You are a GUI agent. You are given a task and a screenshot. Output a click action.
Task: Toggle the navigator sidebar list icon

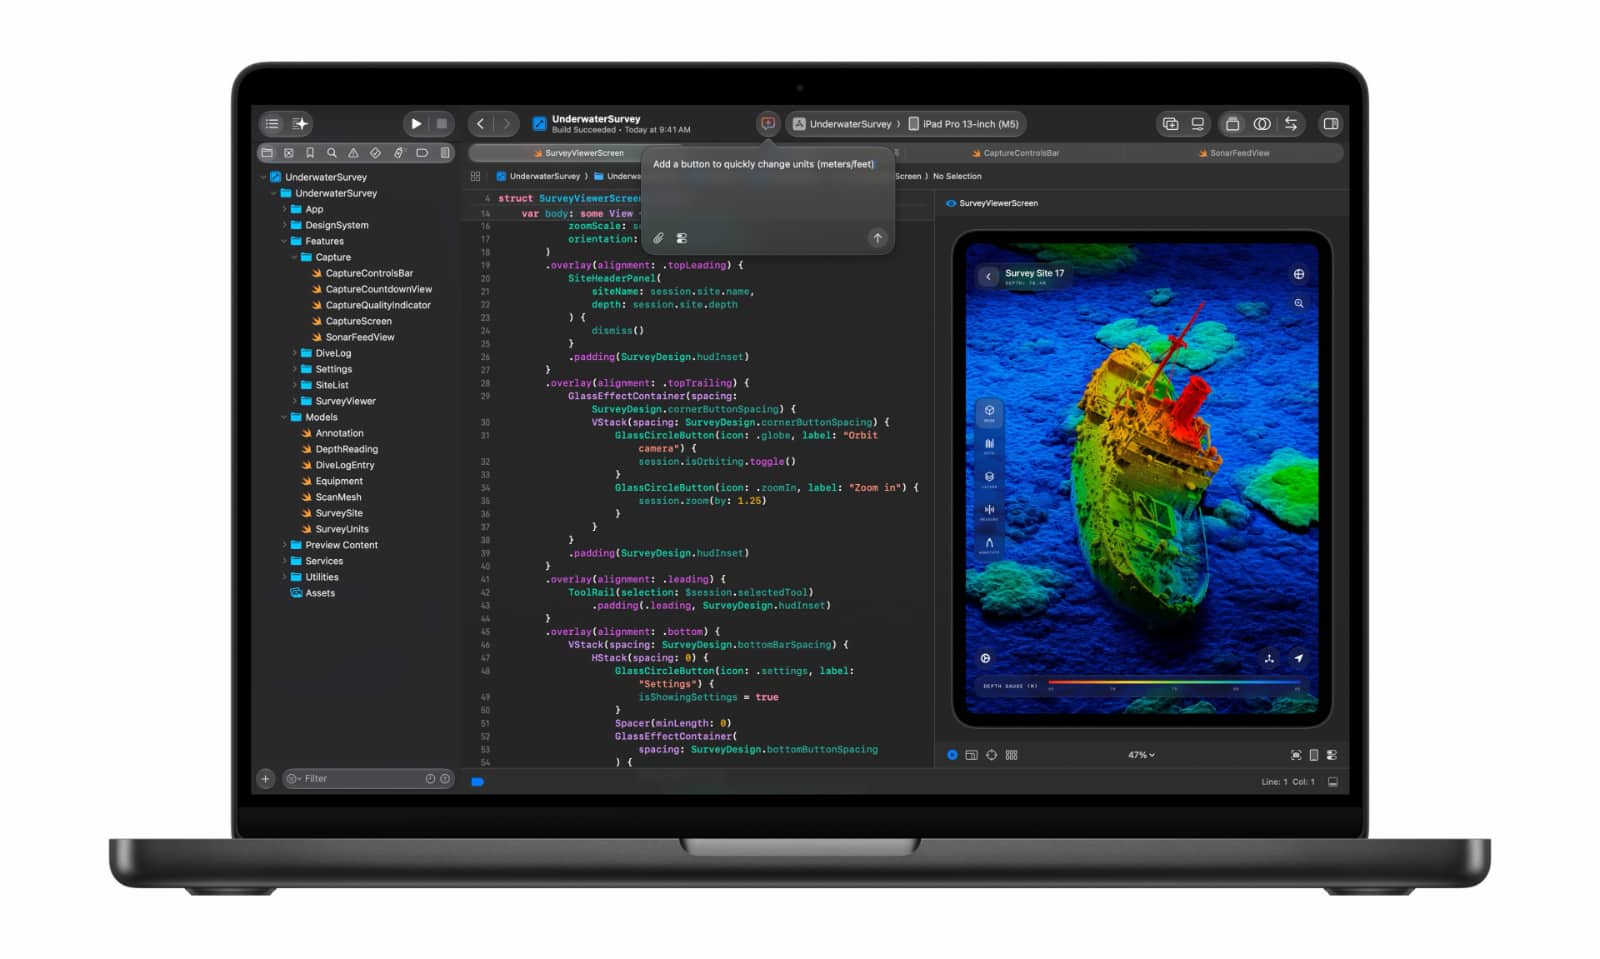click(272, 124)
